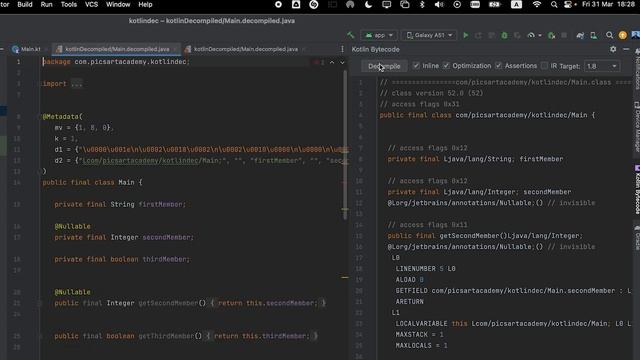Click the Attach Debugger to process icon

[551, 36]
